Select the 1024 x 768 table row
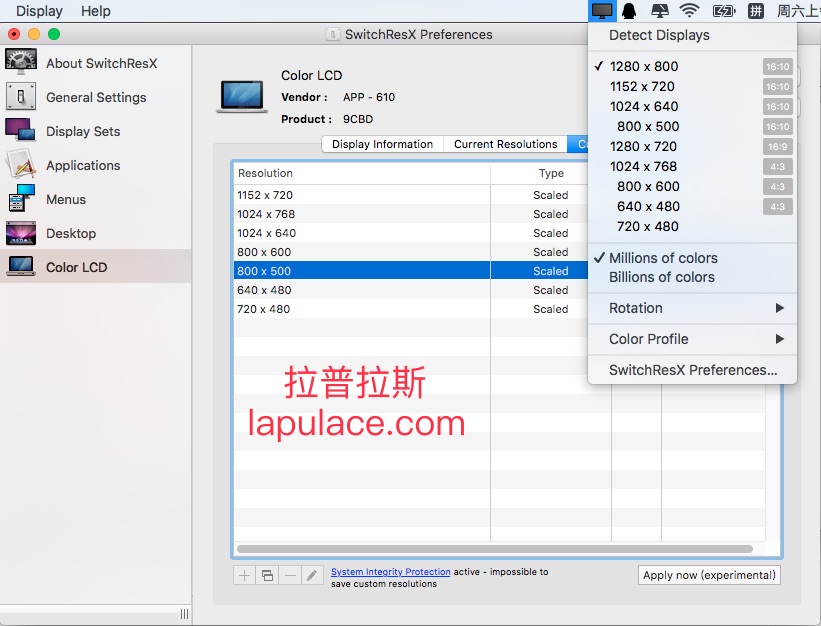The width and height of the screenshot is (821, 626). pos(411,214)
